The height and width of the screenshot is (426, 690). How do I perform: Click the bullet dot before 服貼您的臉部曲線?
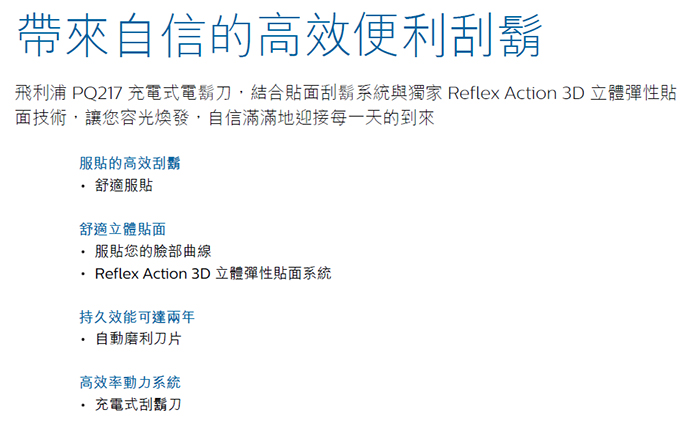click(83, 252)
